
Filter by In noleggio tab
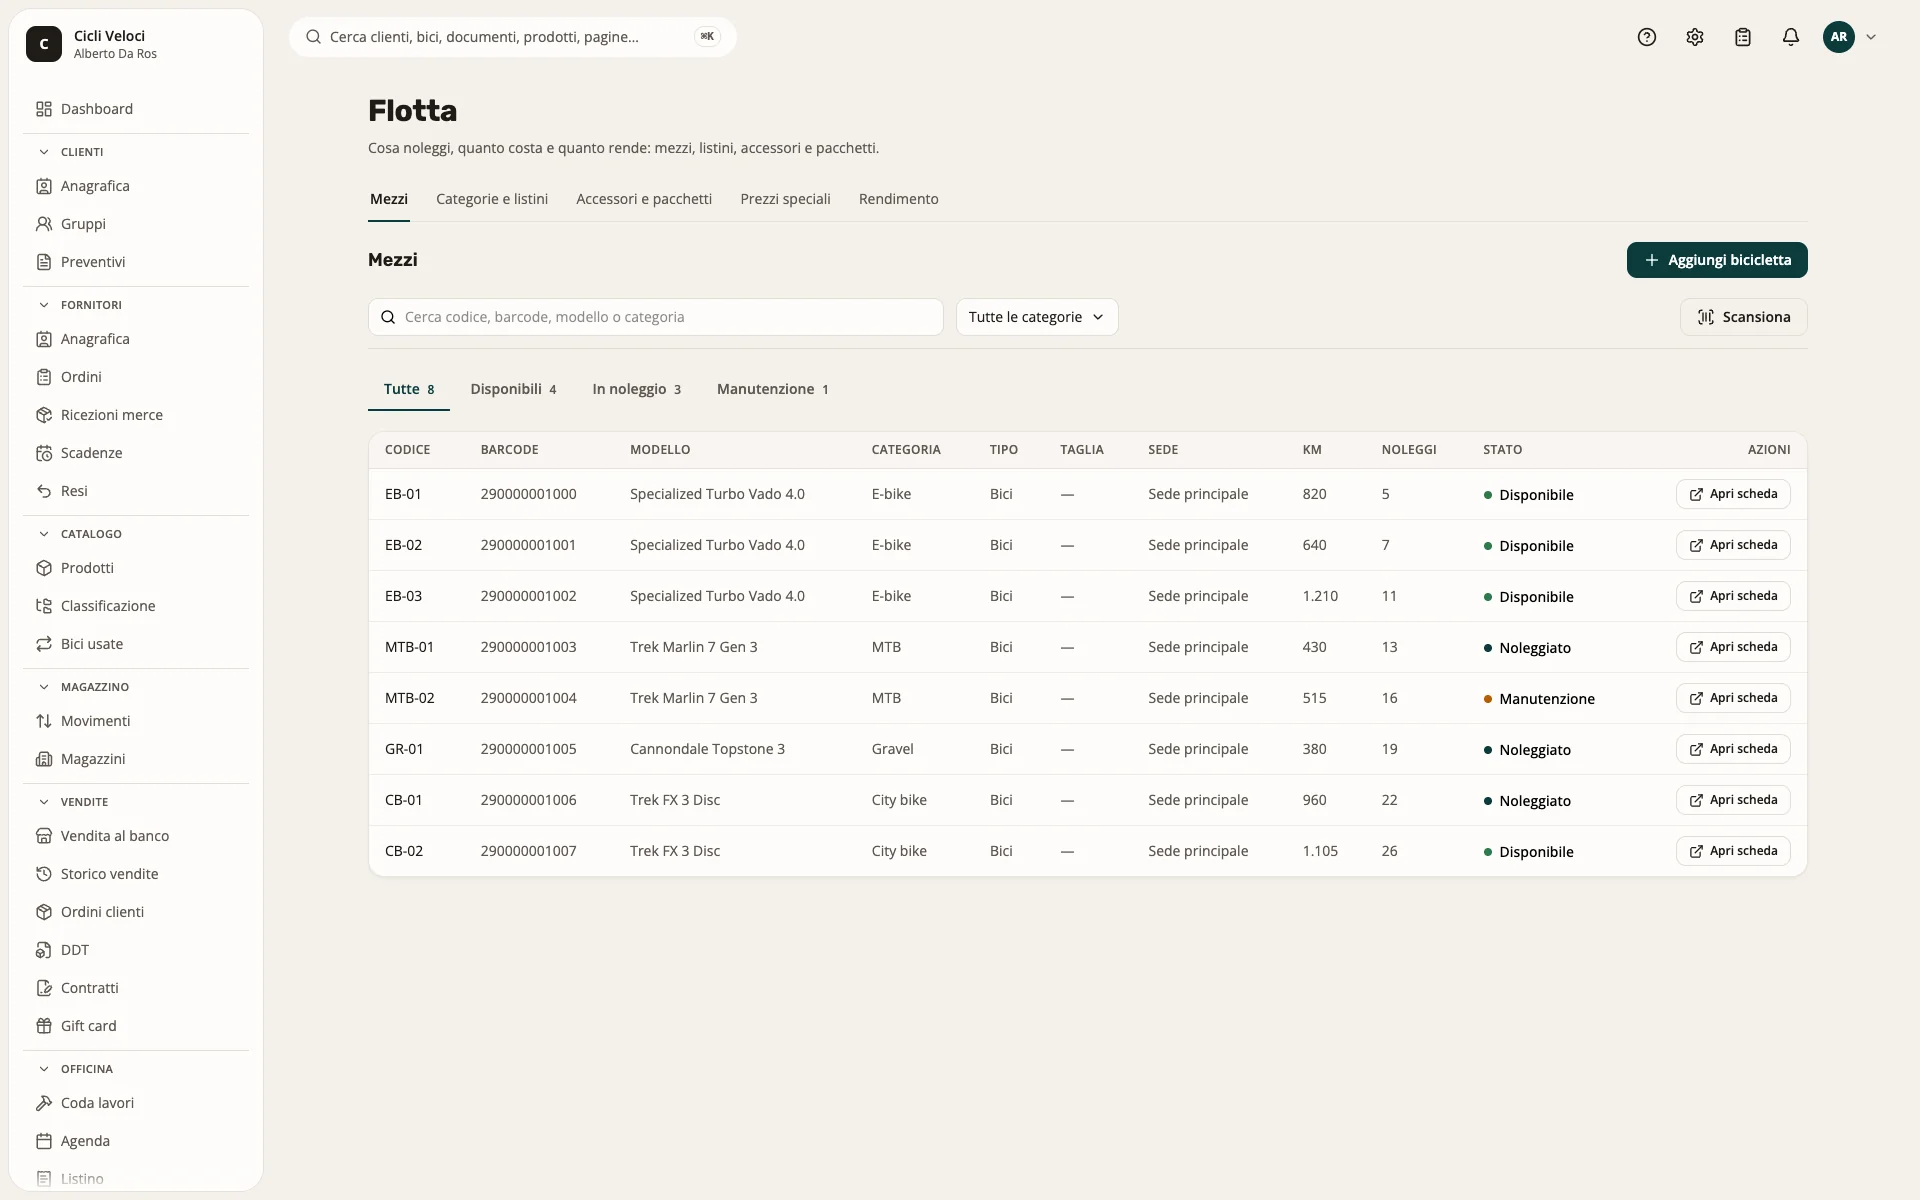click(637, 389)
